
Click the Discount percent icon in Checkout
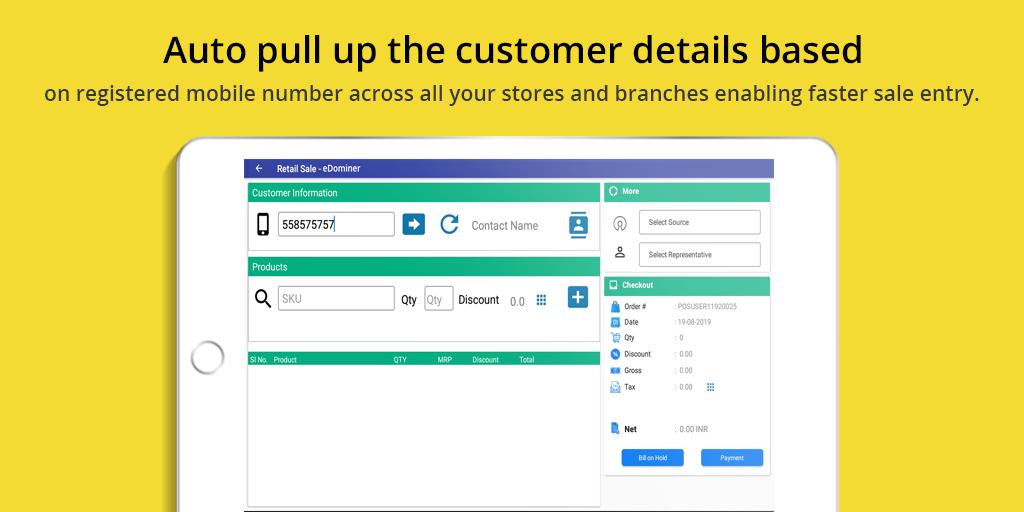(615, 354)
